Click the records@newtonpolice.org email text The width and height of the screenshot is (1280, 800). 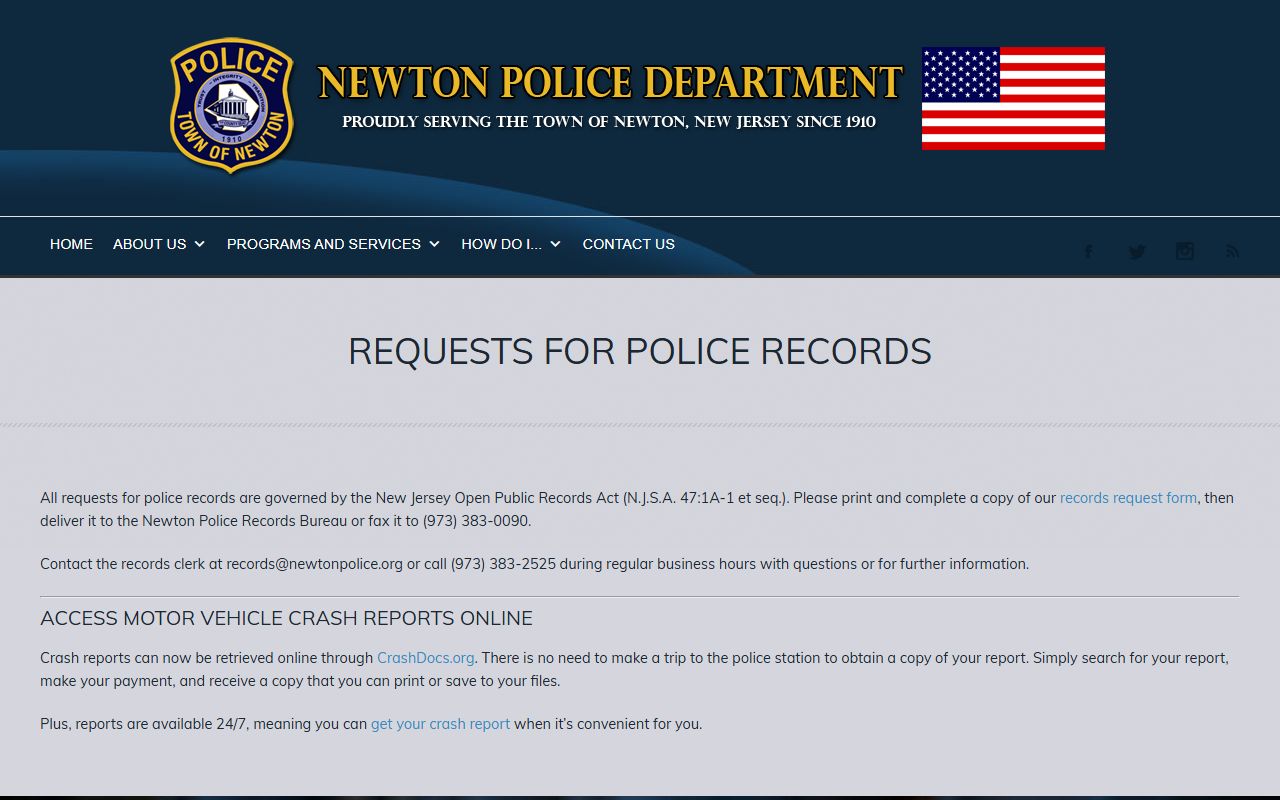(x=314, y=564)
